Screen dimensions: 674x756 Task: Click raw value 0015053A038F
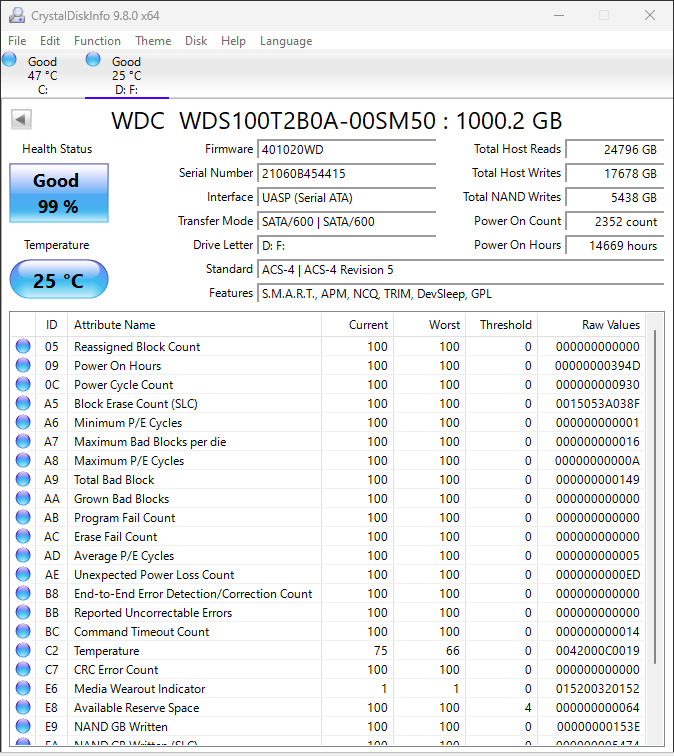[597, 404]
